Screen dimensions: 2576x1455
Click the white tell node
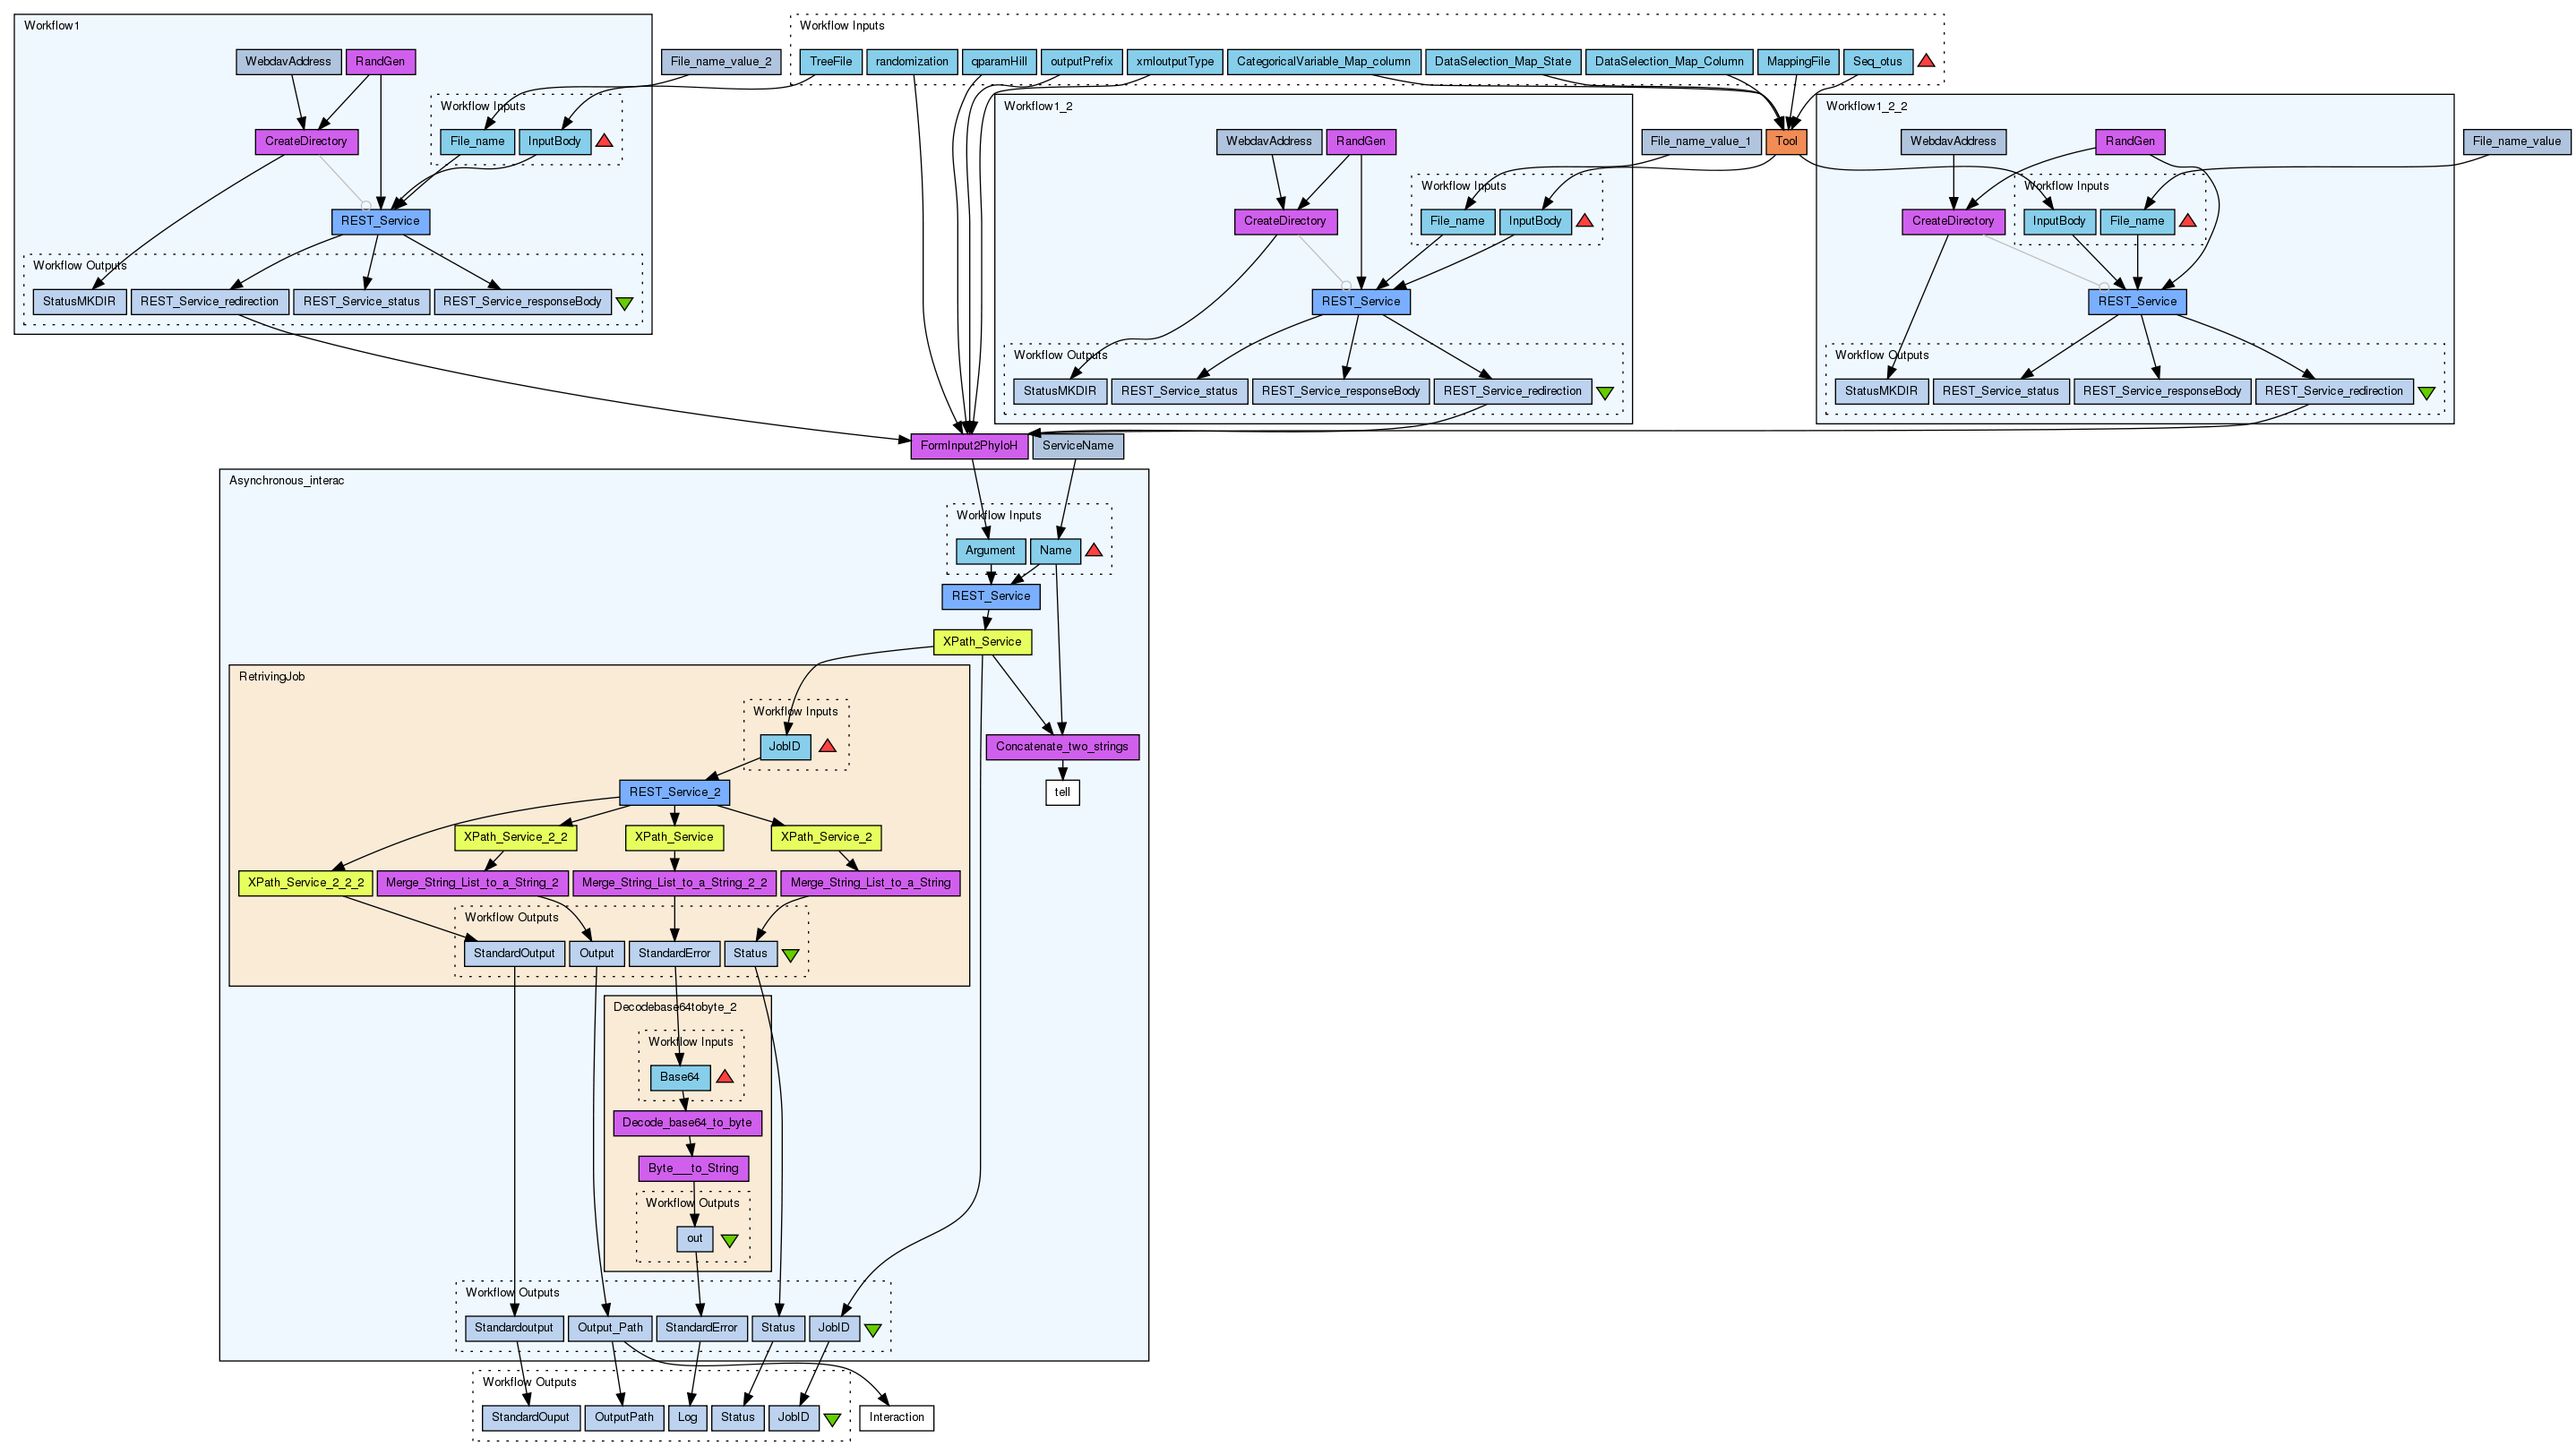[1062, 793]
